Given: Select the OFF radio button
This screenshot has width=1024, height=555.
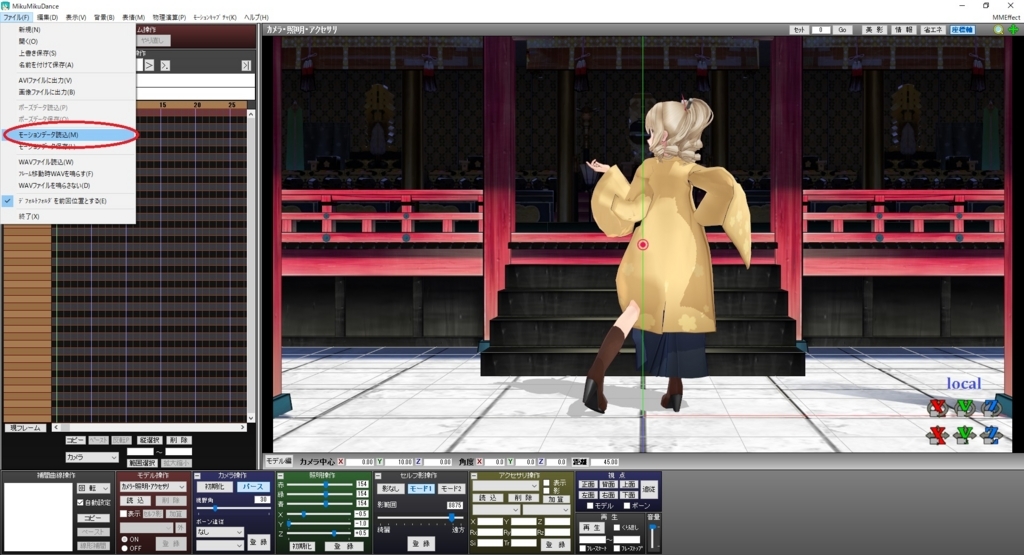Looking at the screenshot, I should (x=125, y=548).
